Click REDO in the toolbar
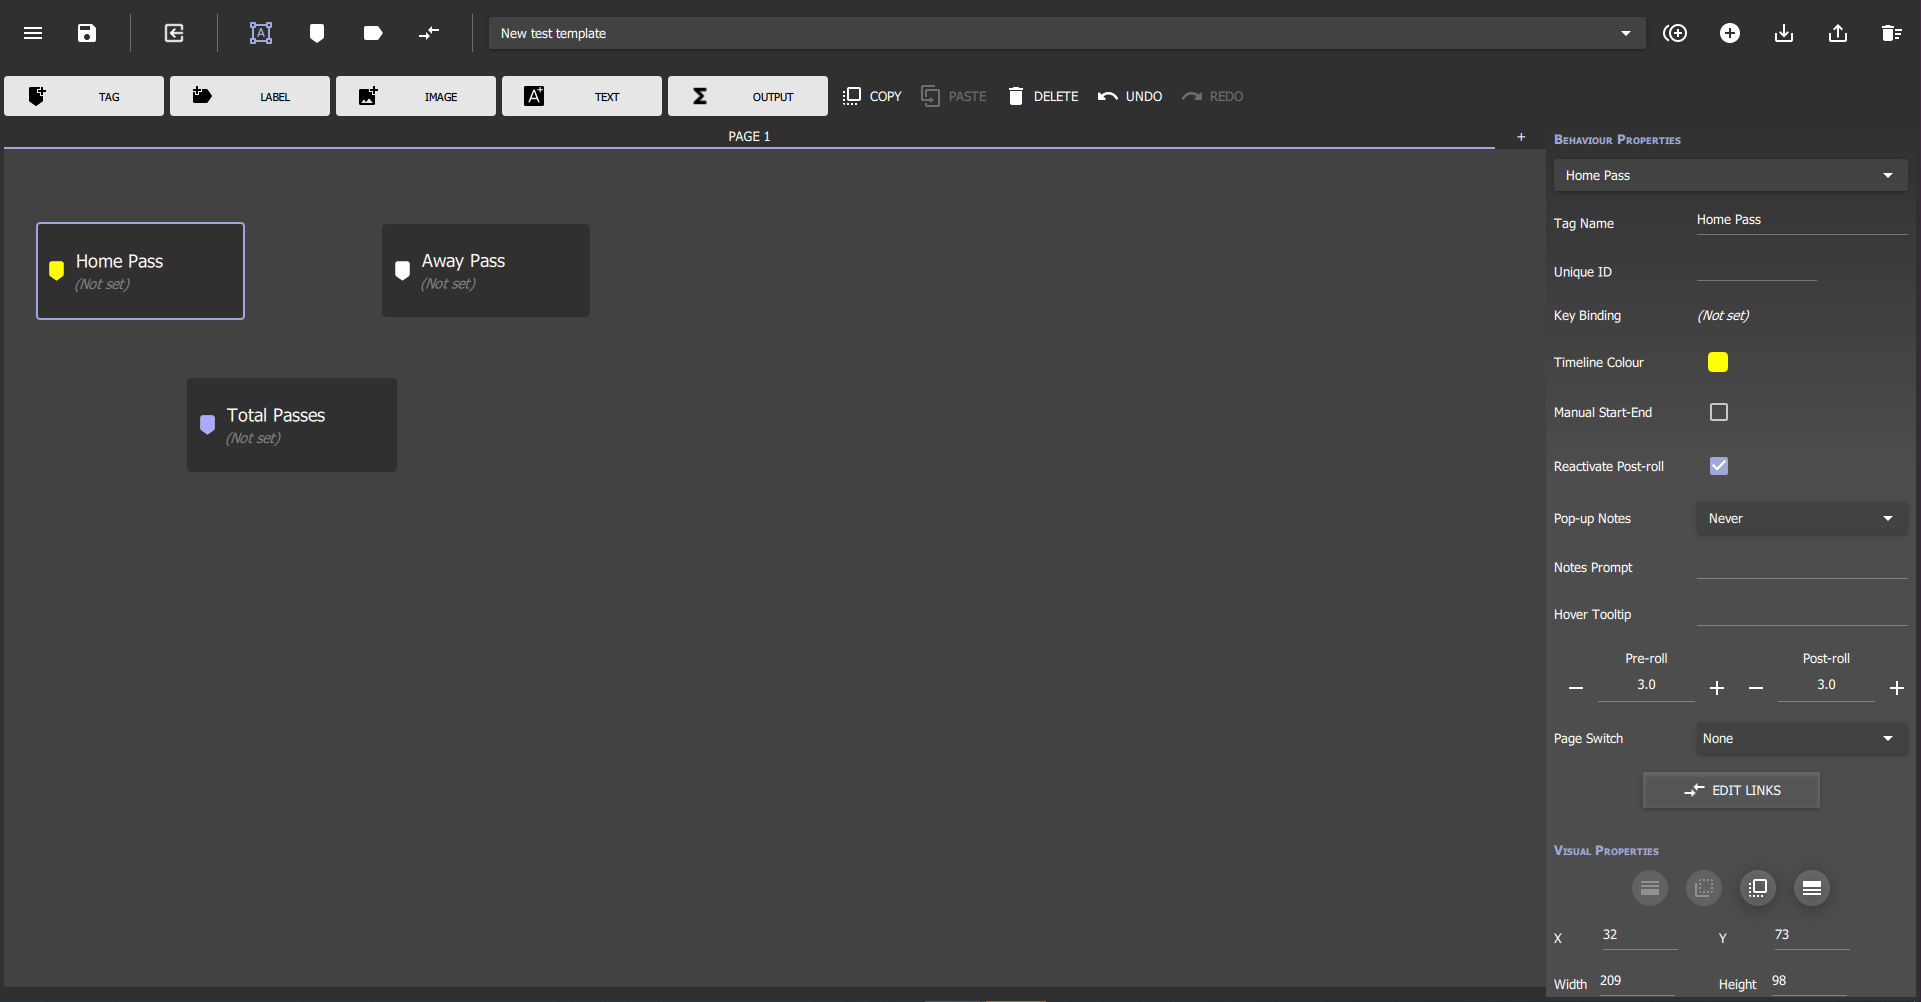The width and height of the screenshot is (1921, 1002). (x=1213, y=96)
